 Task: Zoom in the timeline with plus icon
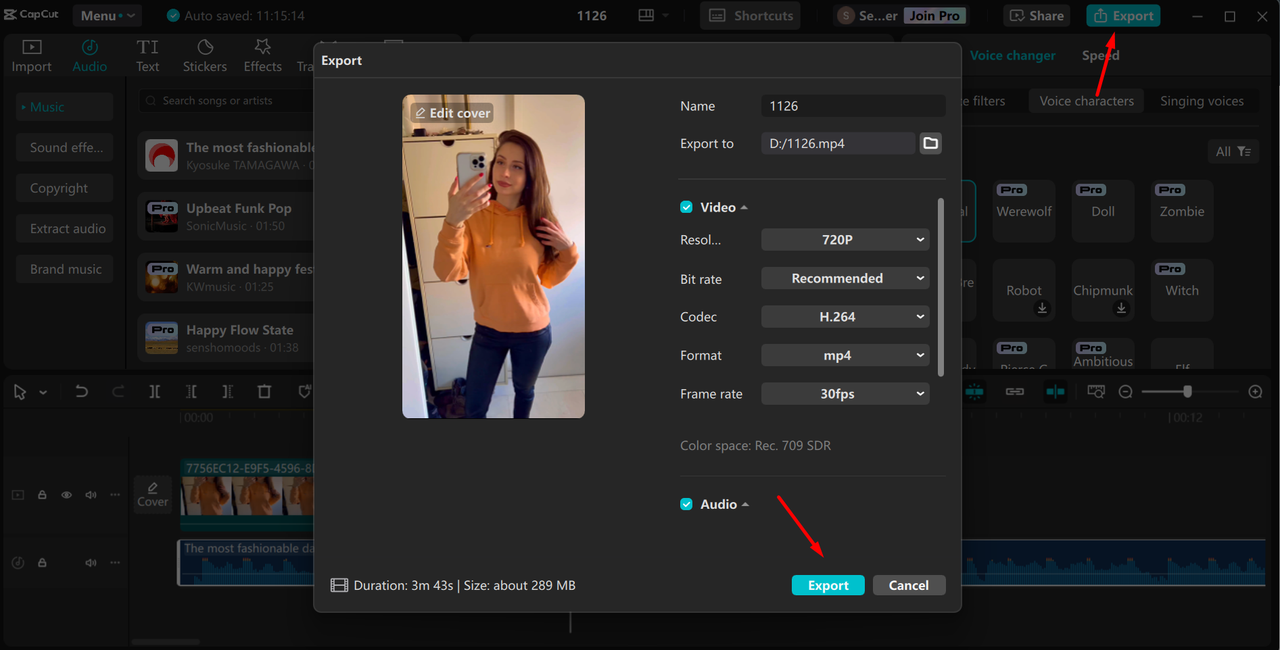(1256, 392)
